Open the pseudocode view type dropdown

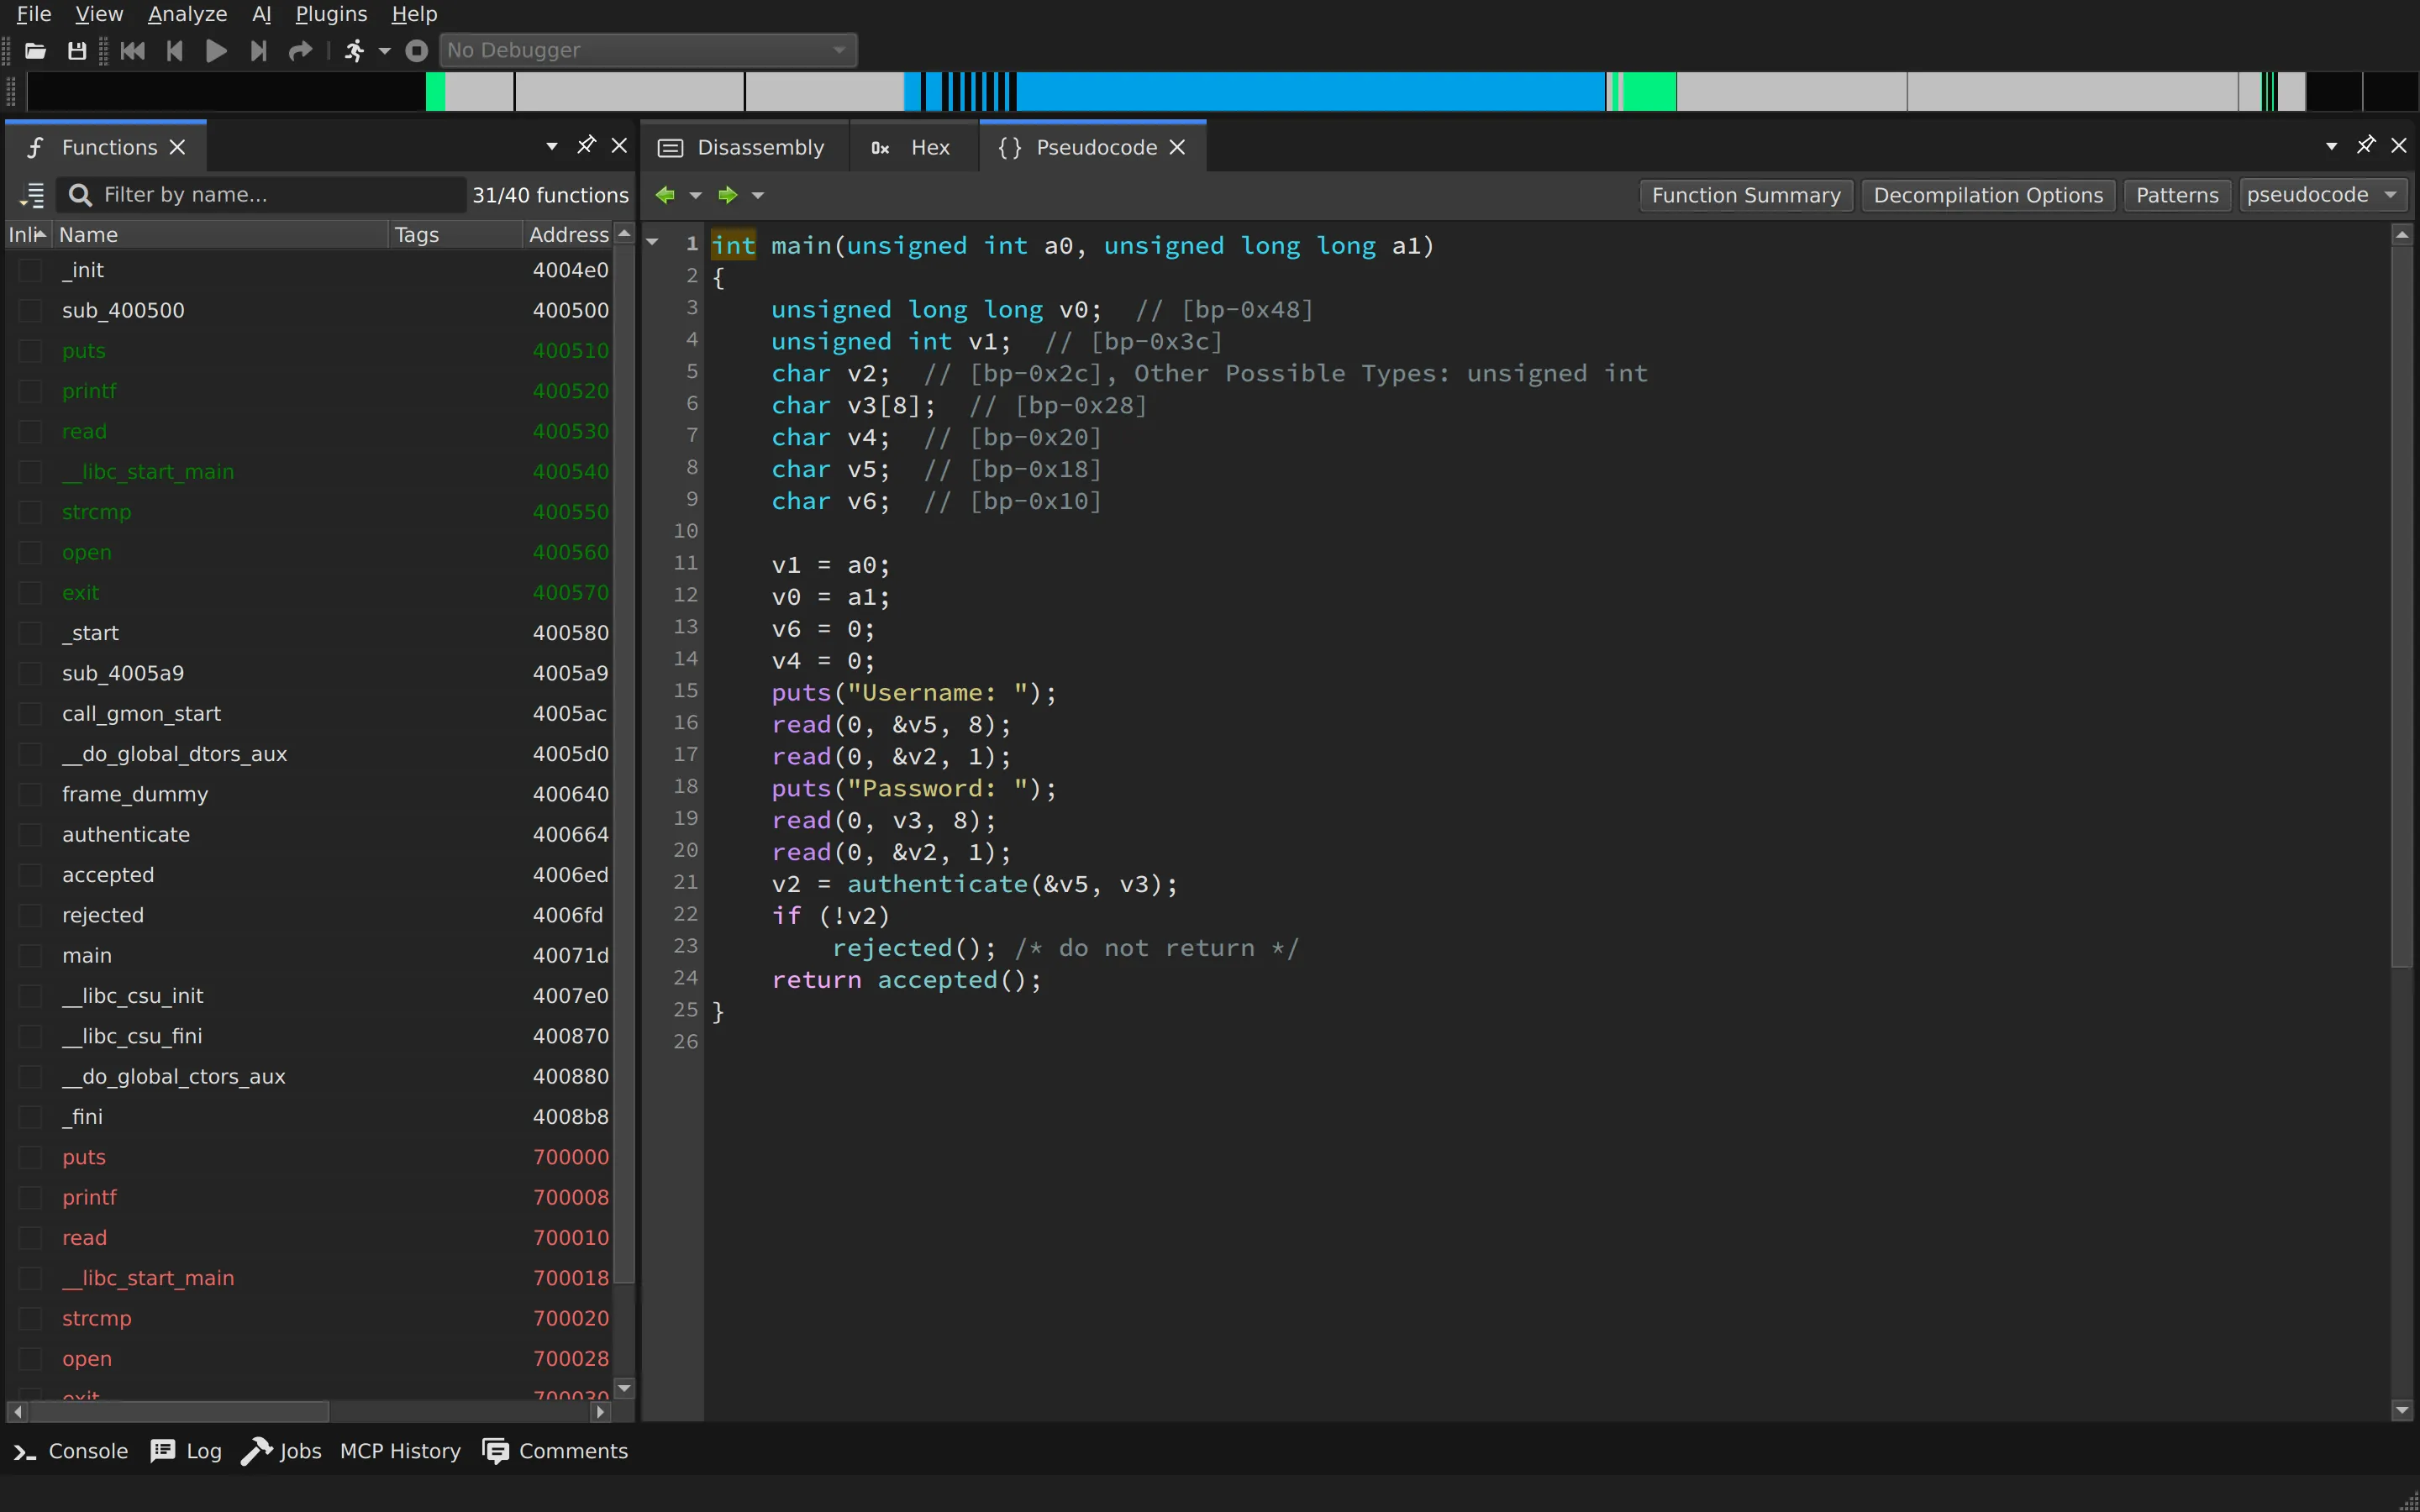[2322, 195]
